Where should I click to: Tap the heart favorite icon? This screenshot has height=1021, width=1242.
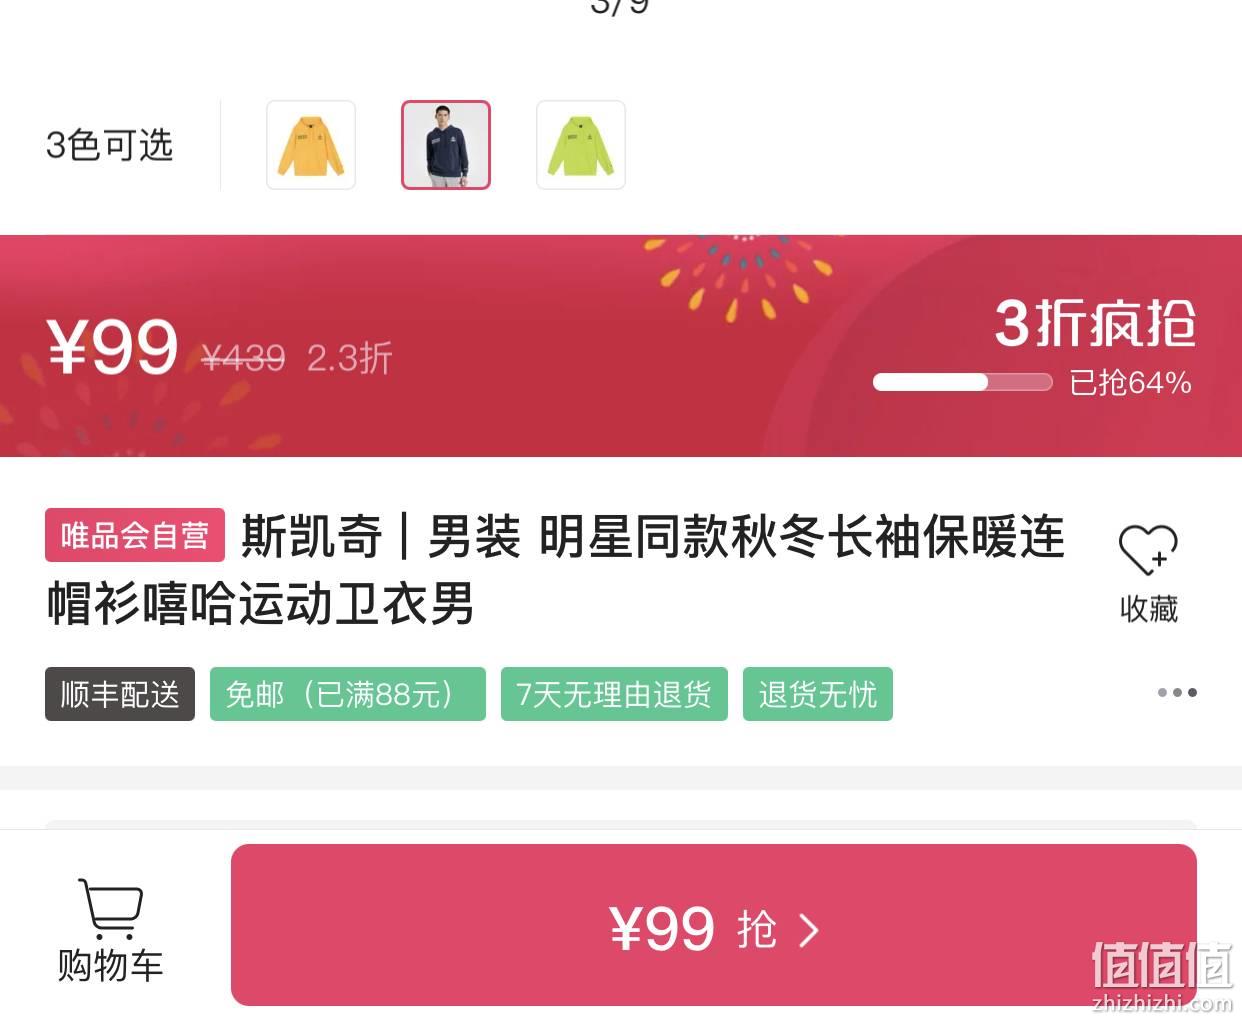click(x=1148, y=549)
